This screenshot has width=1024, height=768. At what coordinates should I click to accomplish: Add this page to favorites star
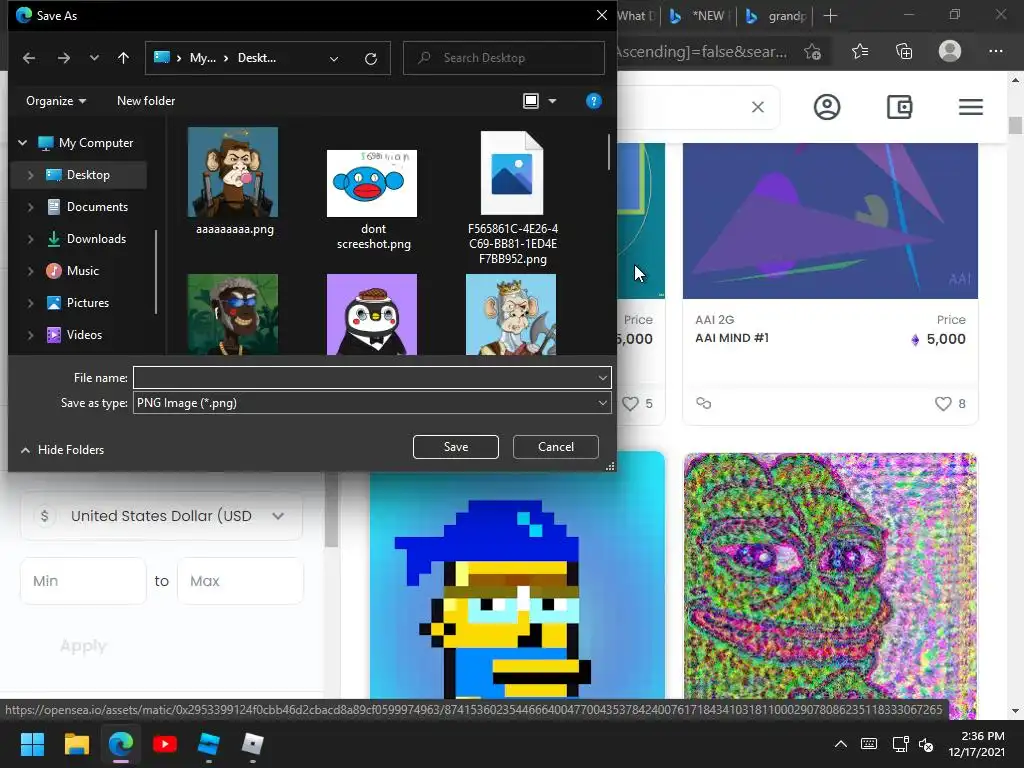click(812, 52)
